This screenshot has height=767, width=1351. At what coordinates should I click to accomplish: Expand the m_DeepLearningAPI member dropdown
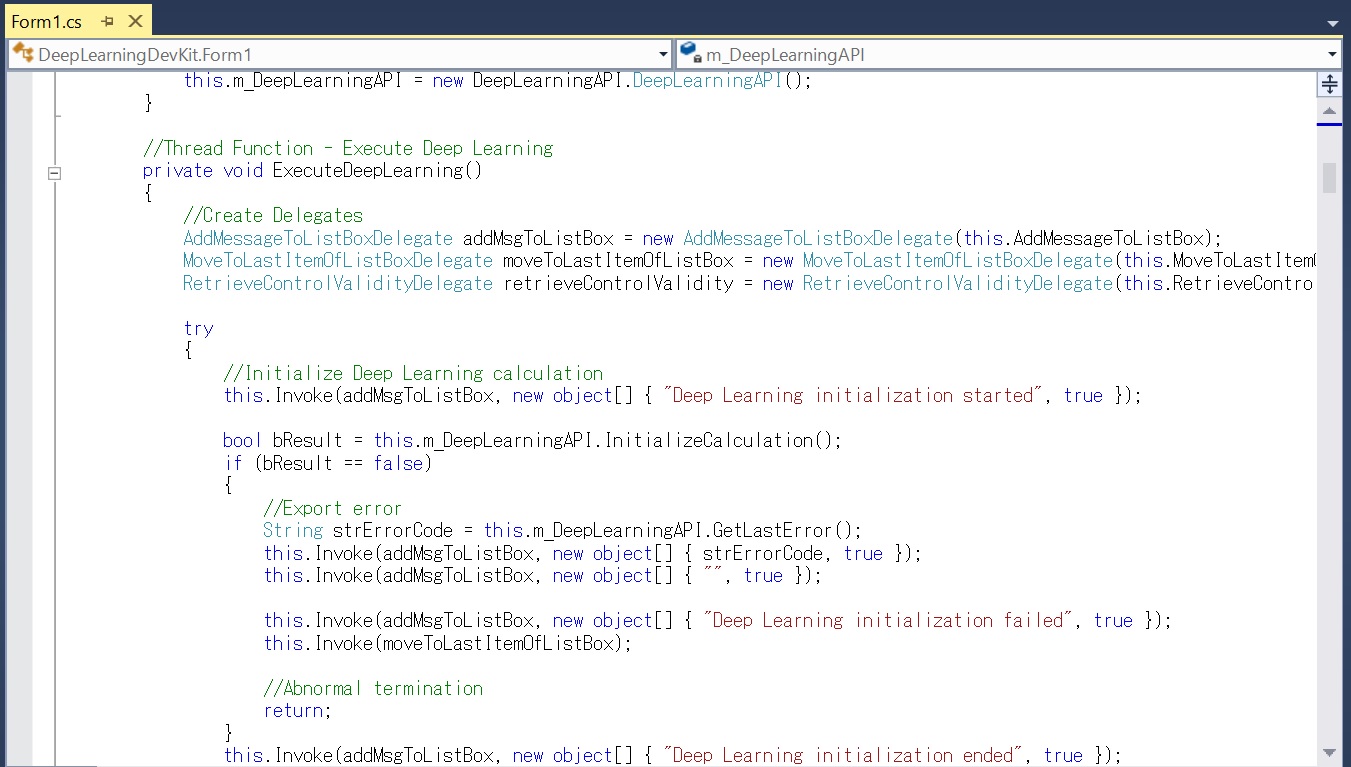[x=1332, y=55]
